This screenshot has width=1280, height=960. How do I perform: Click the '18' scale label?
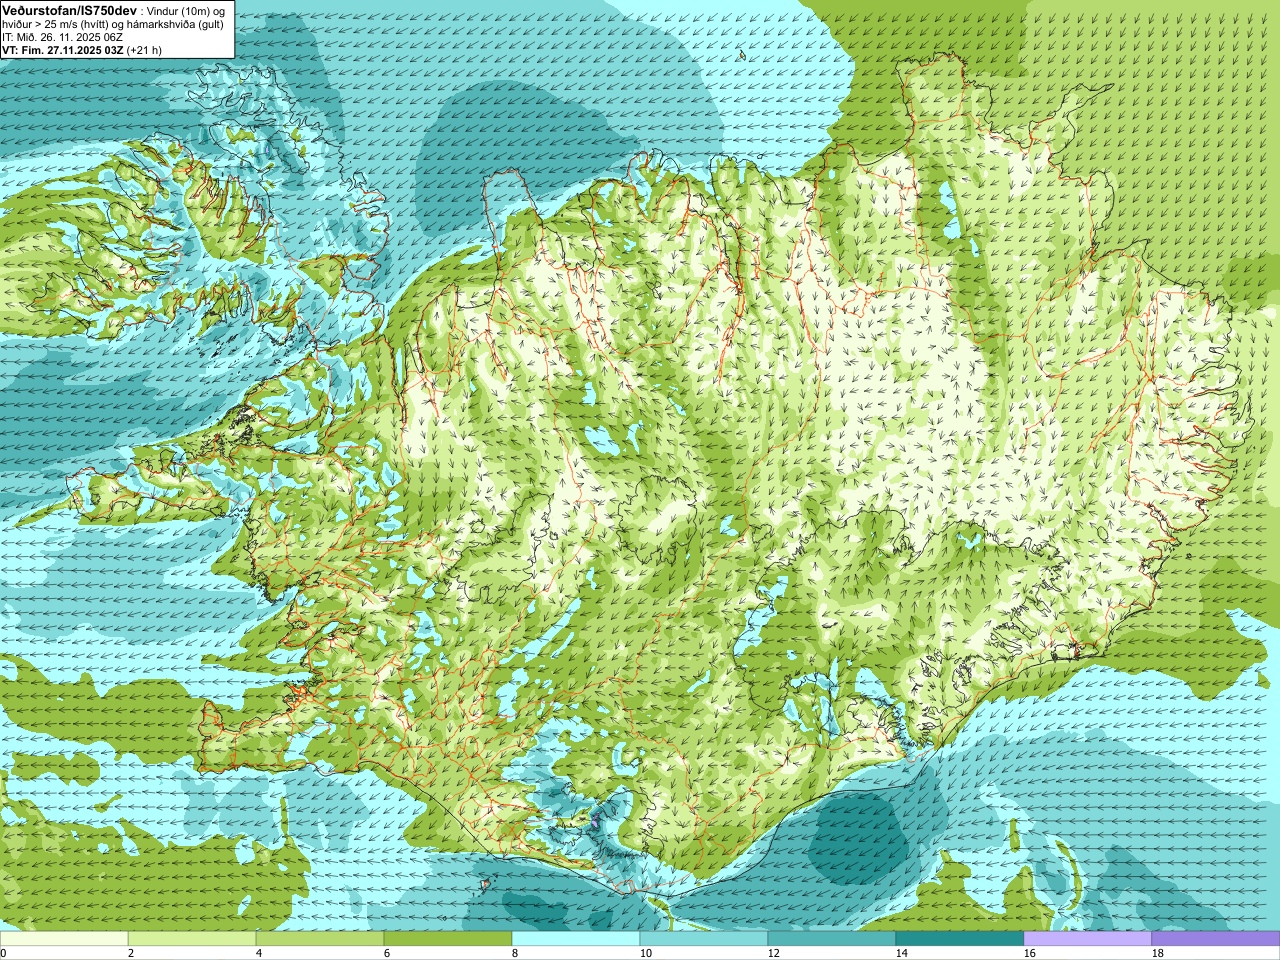(1157, 953)
